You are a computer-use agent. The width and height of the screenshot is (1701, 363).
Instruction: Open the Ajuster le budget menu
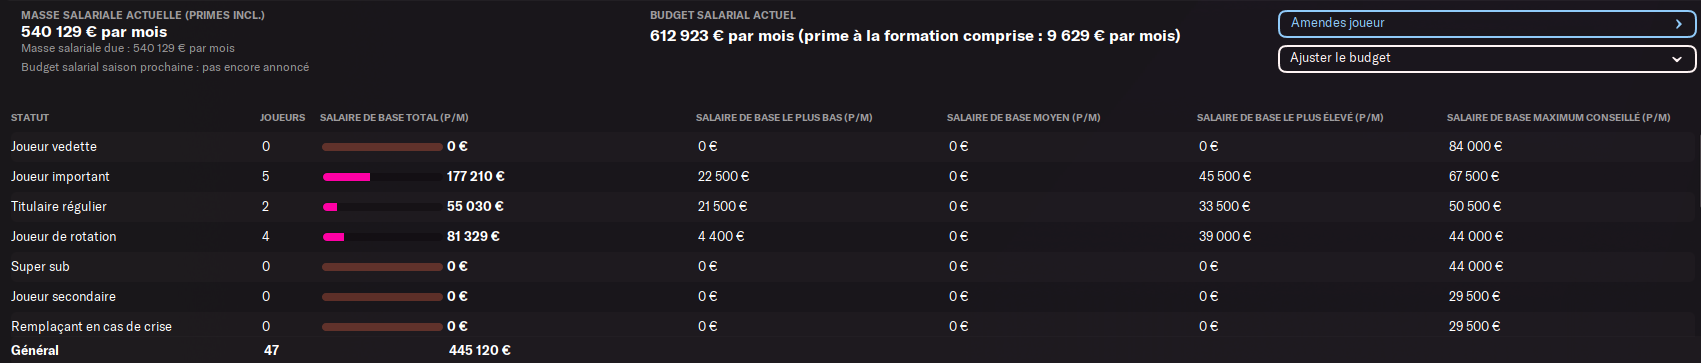(x=1487, y=59)
